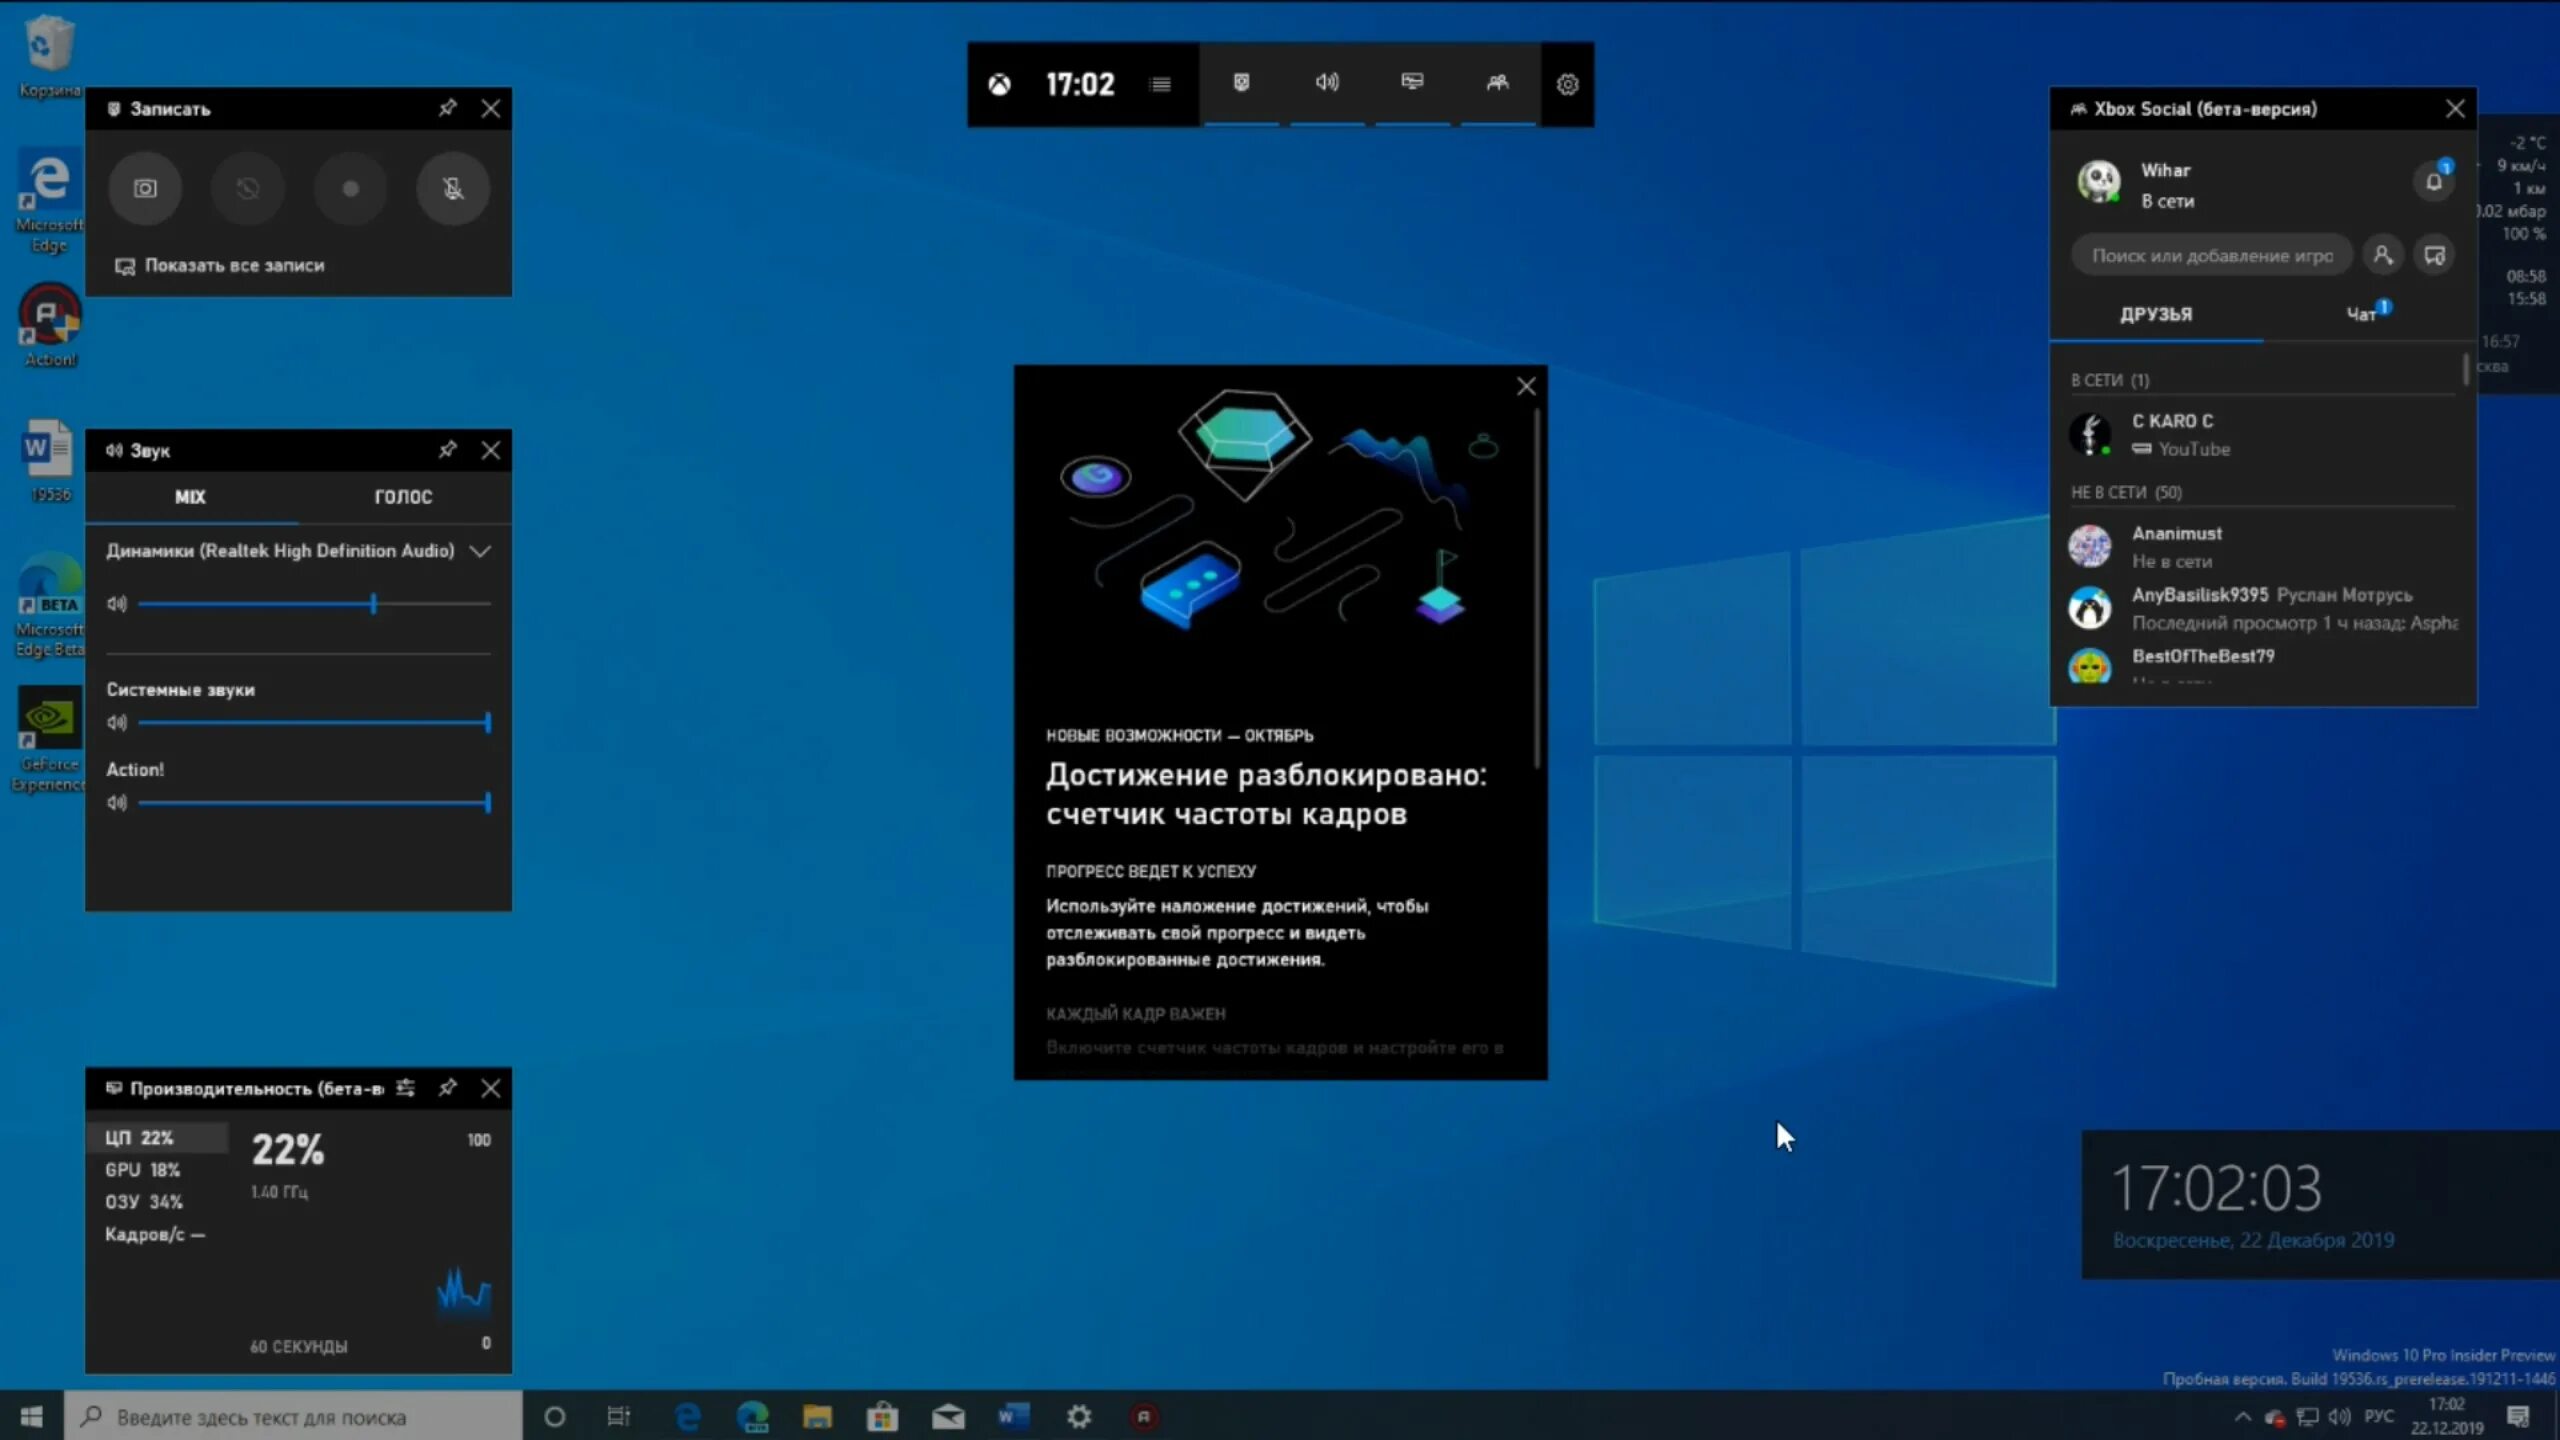Mute the main speakers volume icon

117,604
